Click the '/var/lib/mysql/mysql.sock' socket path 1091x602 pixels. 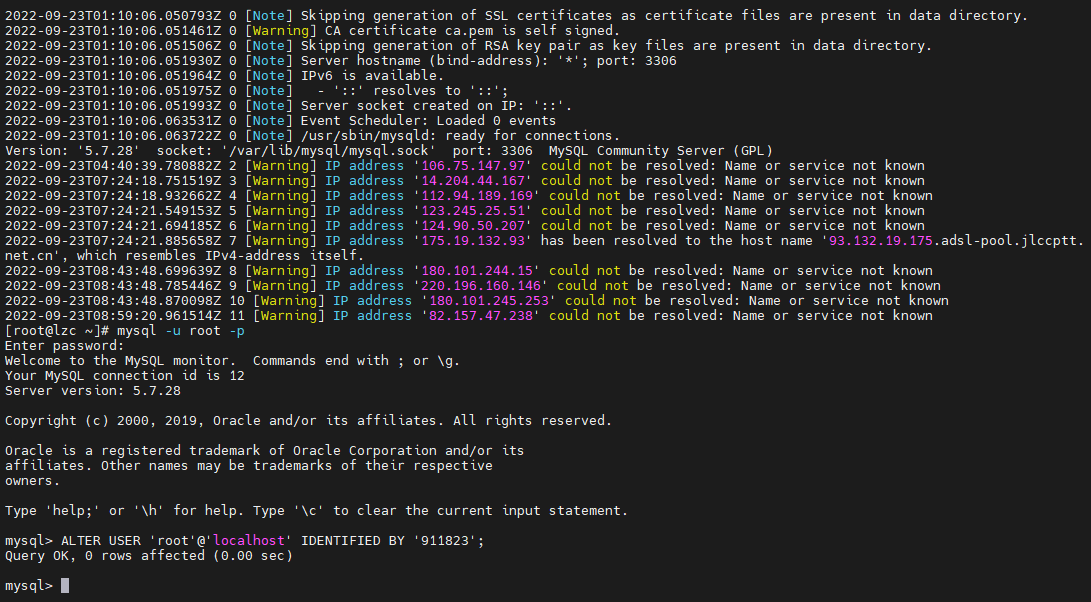click(x=328, y=151)
